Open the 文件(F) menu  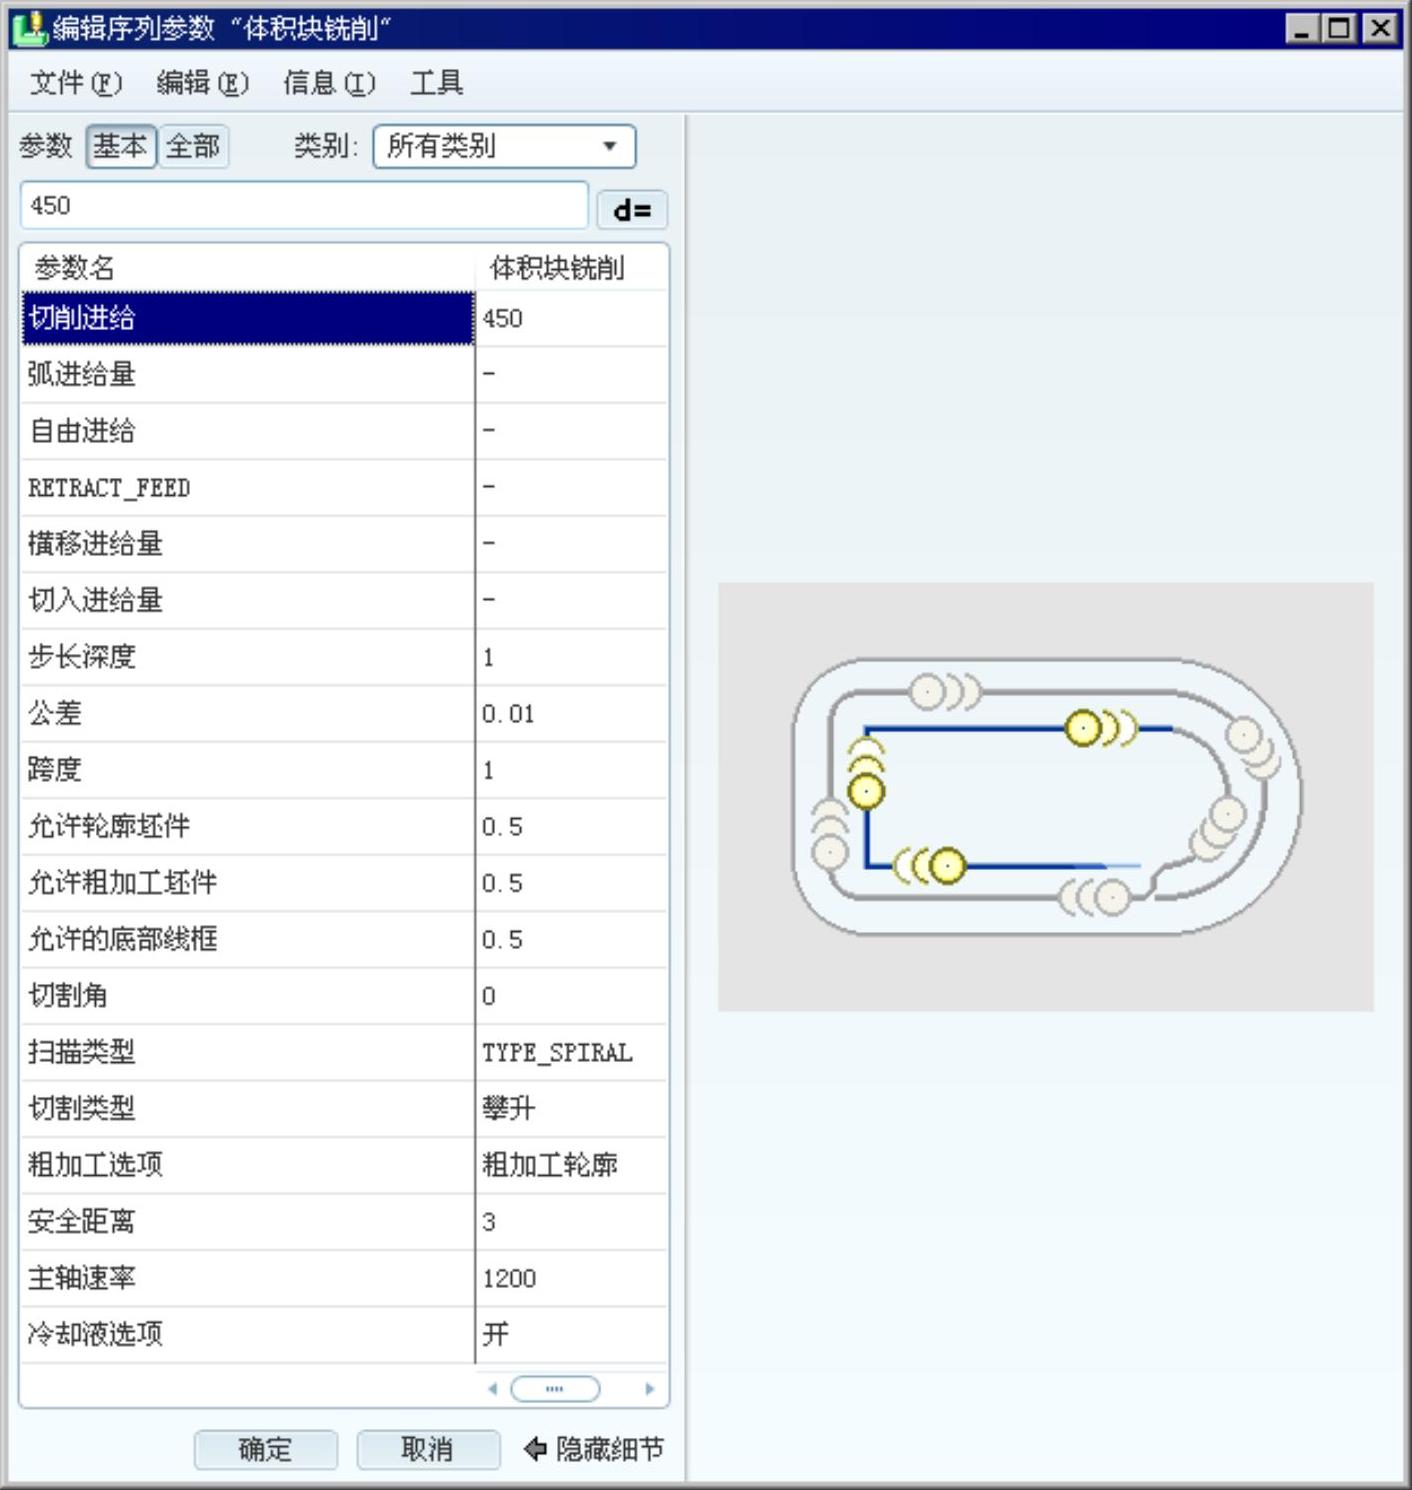(x=75, y=83)
